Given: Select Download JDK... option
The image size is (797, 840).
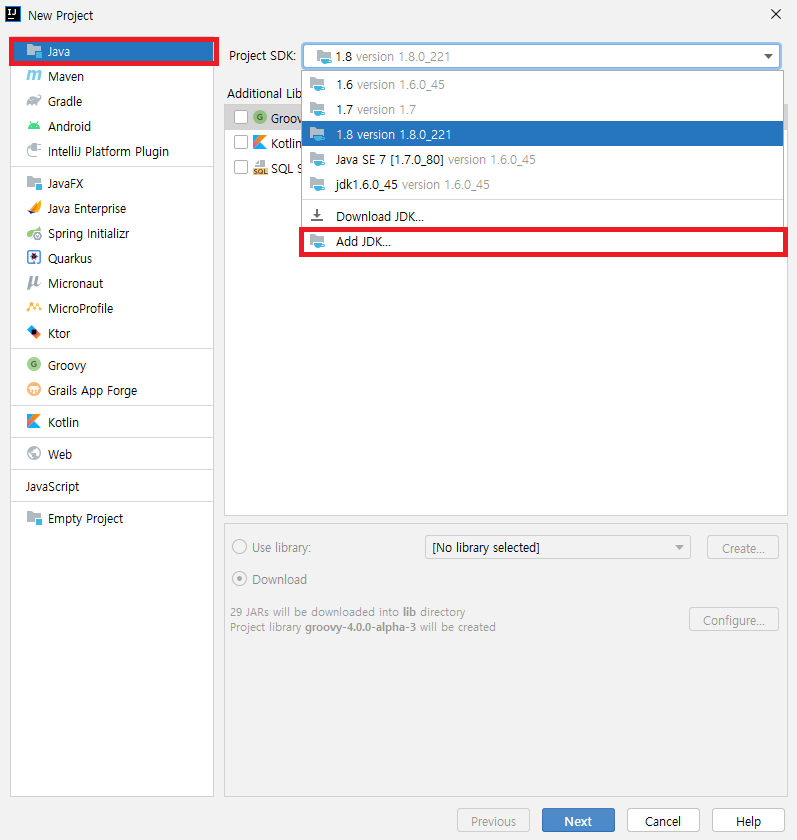Looking at the screenshot, I should coord(542,216).
